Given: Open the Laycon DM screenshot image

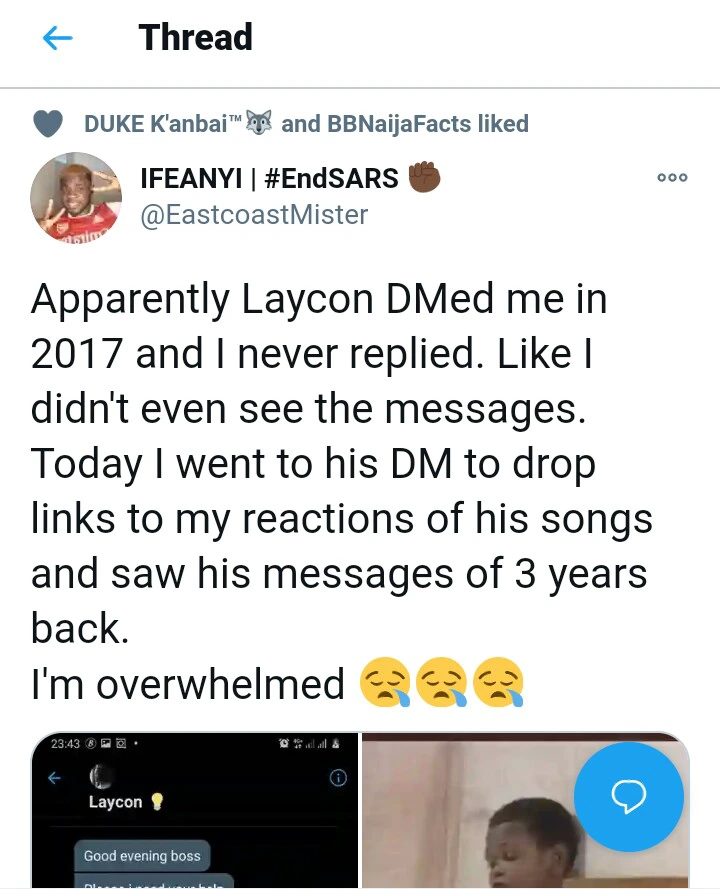Looking at the screenshot, I should [x=194, y=812].
